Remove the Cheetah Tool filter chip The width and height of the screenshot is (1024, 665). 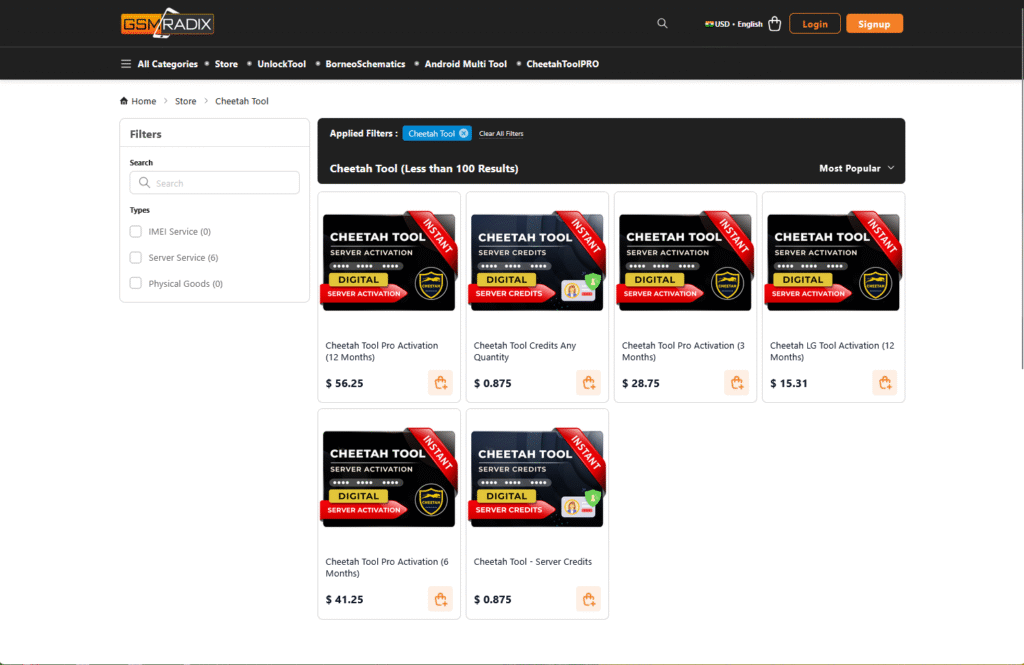point(464,133)
